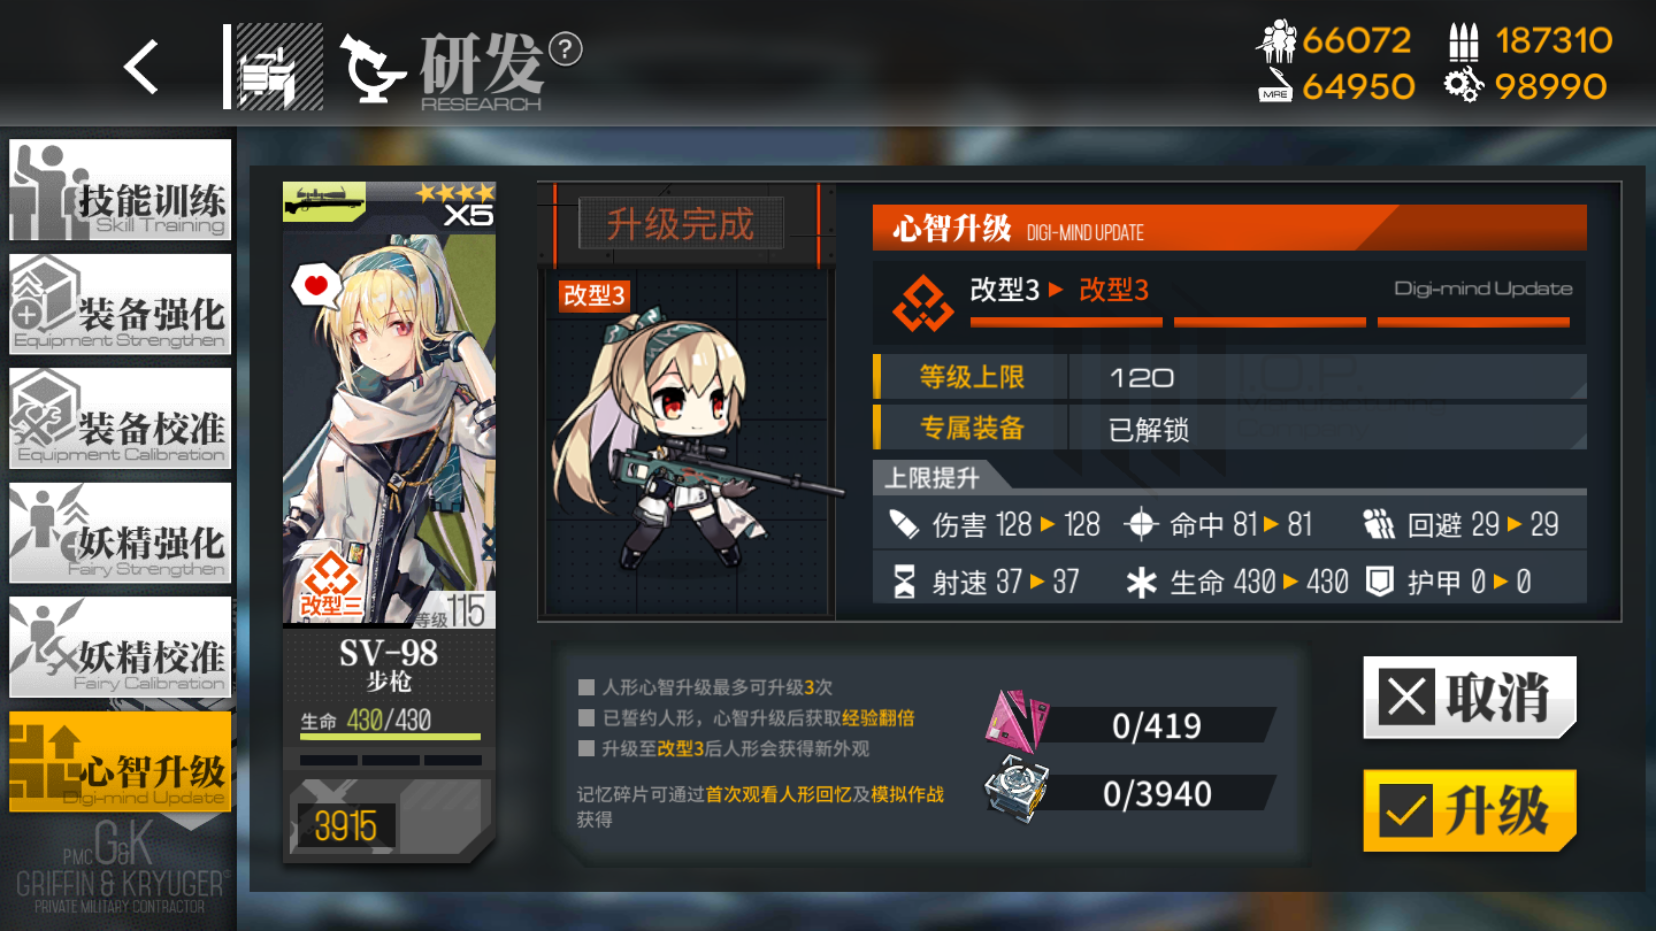The height and width of the screenshot is (931, 1656).
Task: Click the 升级完成 upgrade complete label
Action: pyautogui.click(x=681, y=224)
